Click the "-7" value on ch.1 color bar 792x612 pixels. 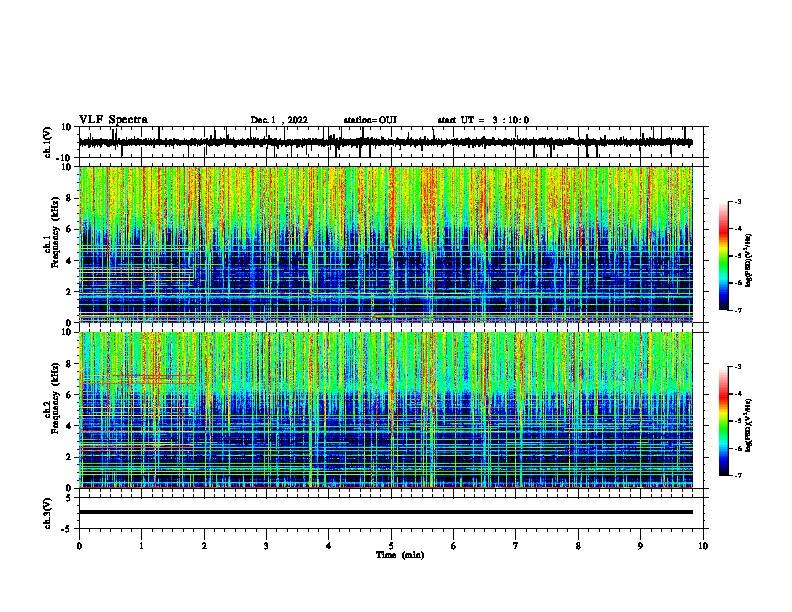pos(737,310)
